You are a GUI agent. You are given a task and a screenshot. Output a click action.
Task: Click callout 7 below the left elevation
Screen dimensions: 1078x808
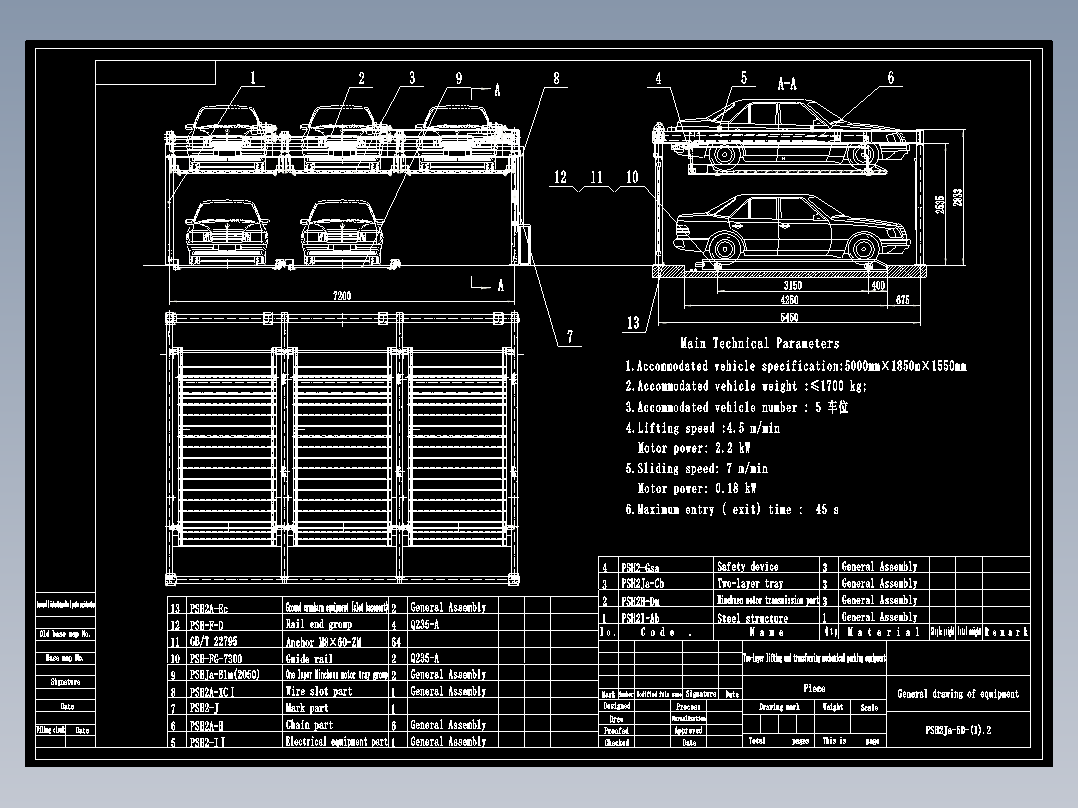[571, 338]
